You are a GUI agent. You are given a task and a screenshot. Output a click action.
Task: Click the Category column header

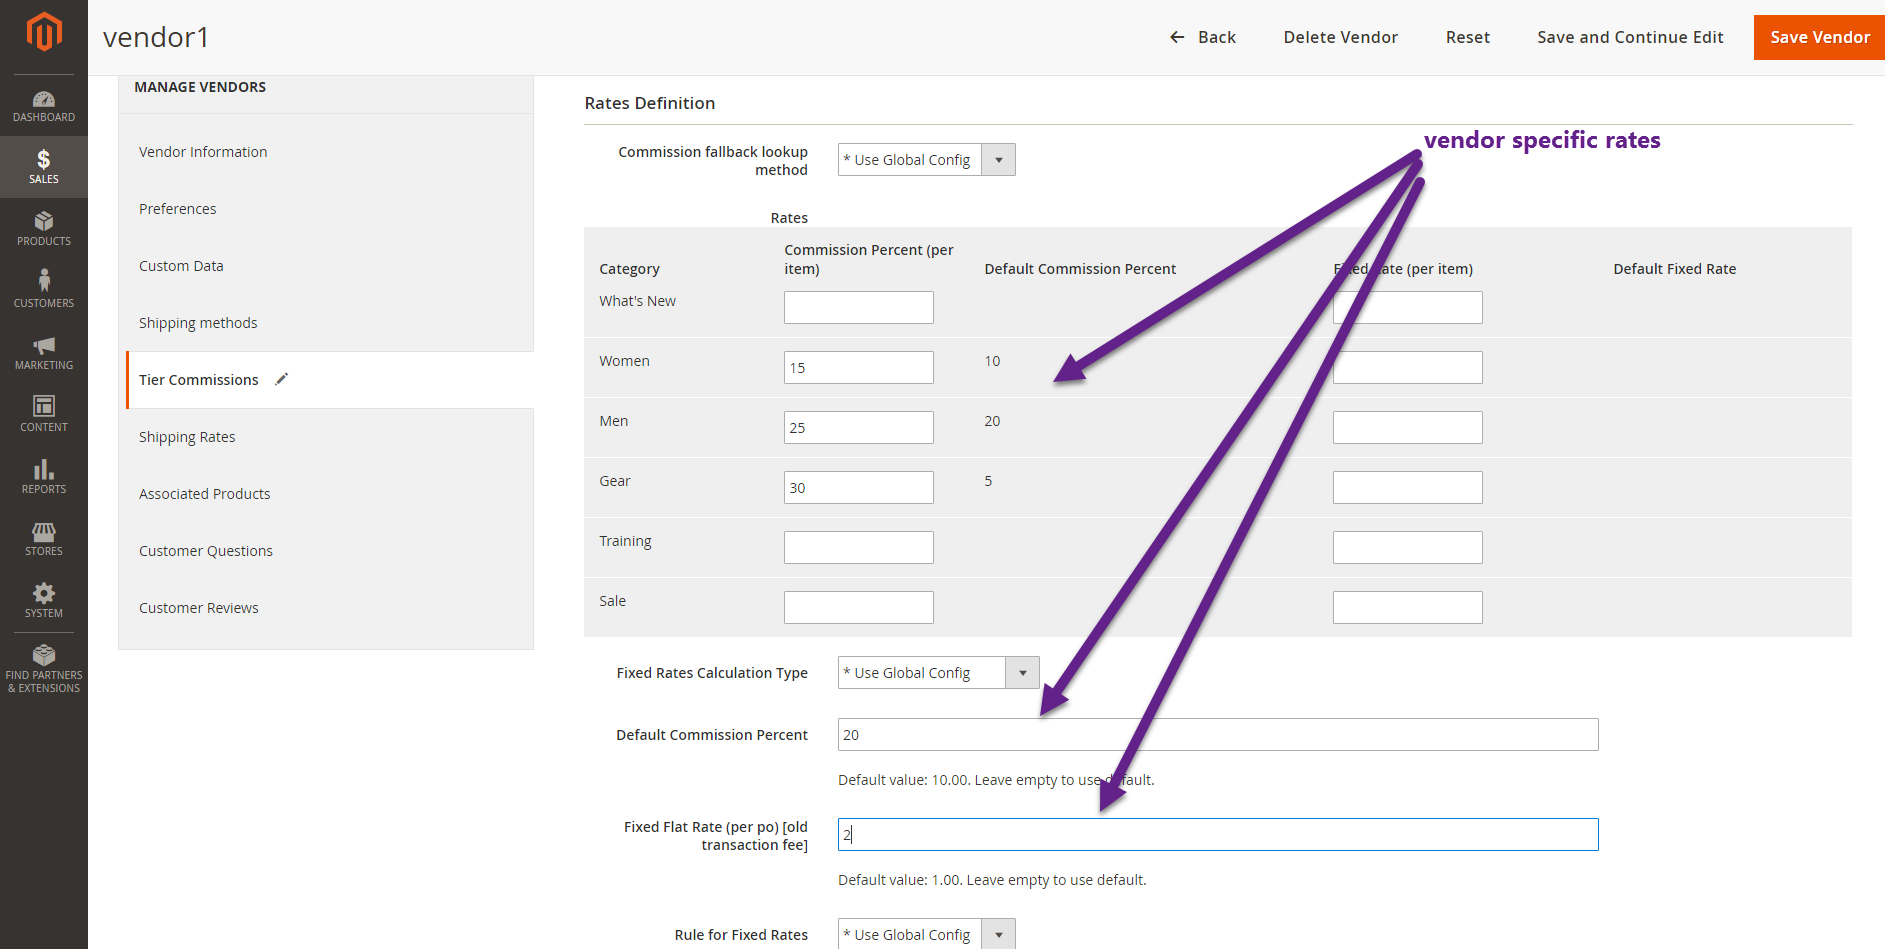click(x=629, y=269)
